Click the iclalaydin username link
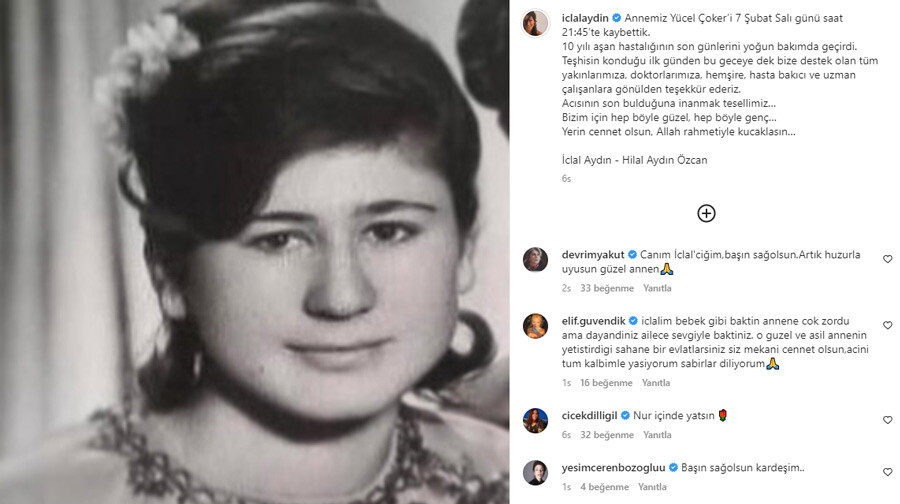This screenshot has height=504, width=900. pos(585,18)
